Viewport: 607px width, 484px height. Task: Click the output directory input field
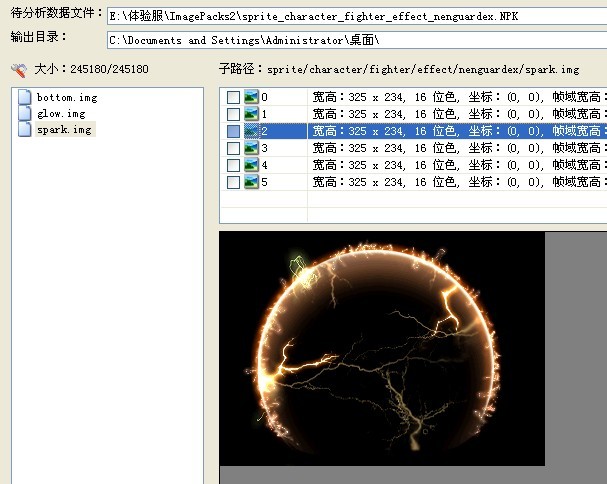click(x=356, y=40)
